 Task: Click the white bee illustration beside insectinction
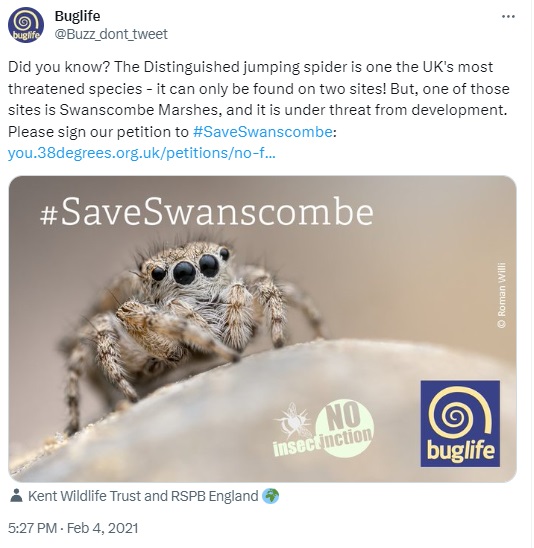click(x=293, y=421)
